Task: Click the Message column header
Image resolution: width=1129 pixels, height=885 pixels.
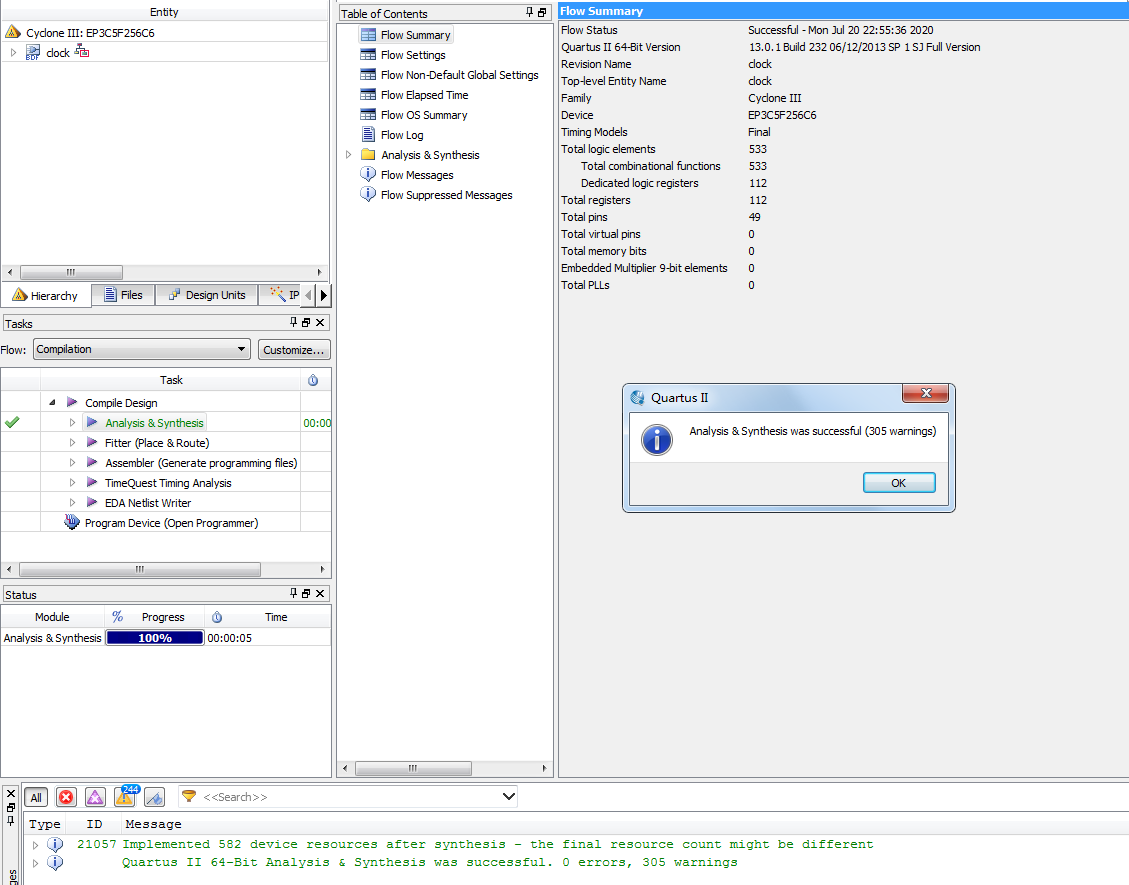Action: pos(153,824)
